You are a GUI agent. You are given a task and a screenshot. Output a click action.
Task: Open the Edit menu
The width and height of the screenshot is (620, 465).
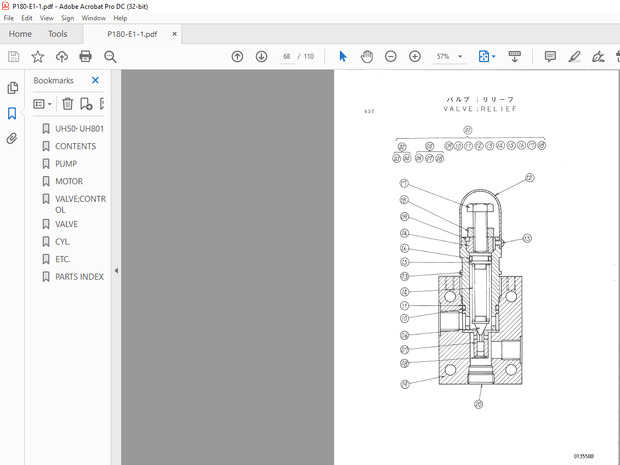coord(26,18)
